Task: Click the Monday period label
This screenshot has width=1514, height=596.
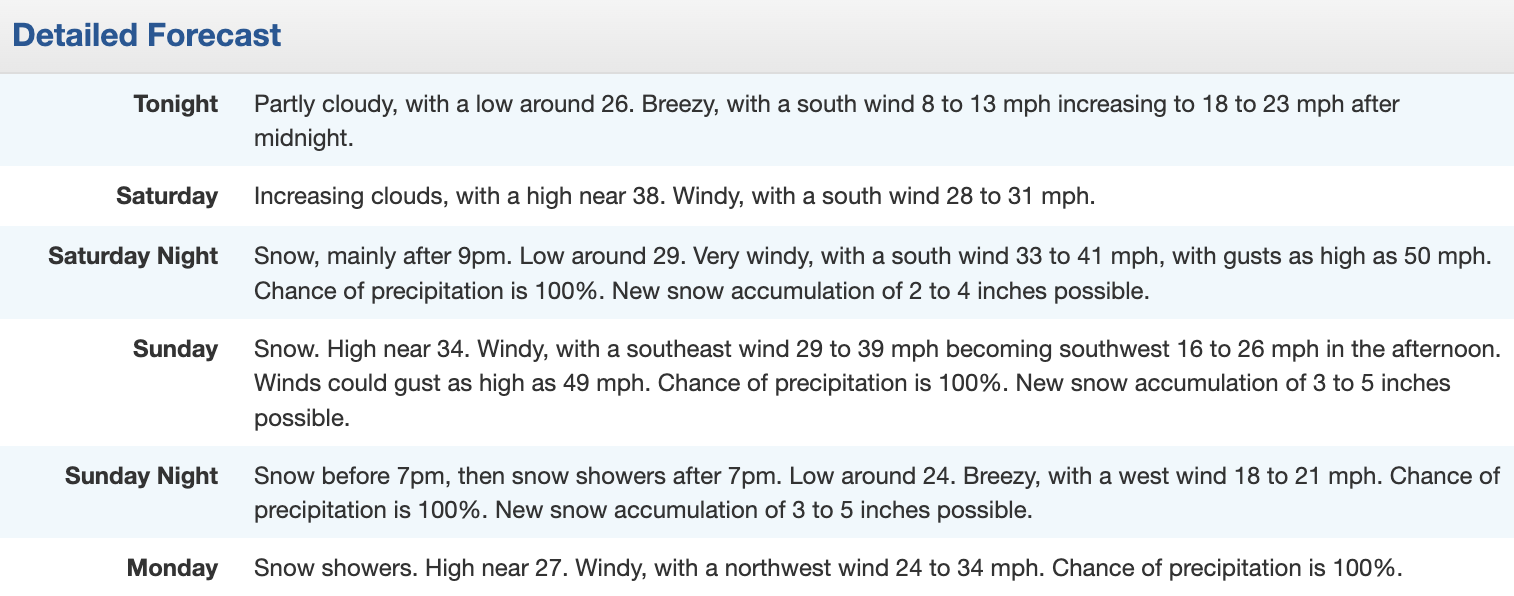Action: point(172,569)
